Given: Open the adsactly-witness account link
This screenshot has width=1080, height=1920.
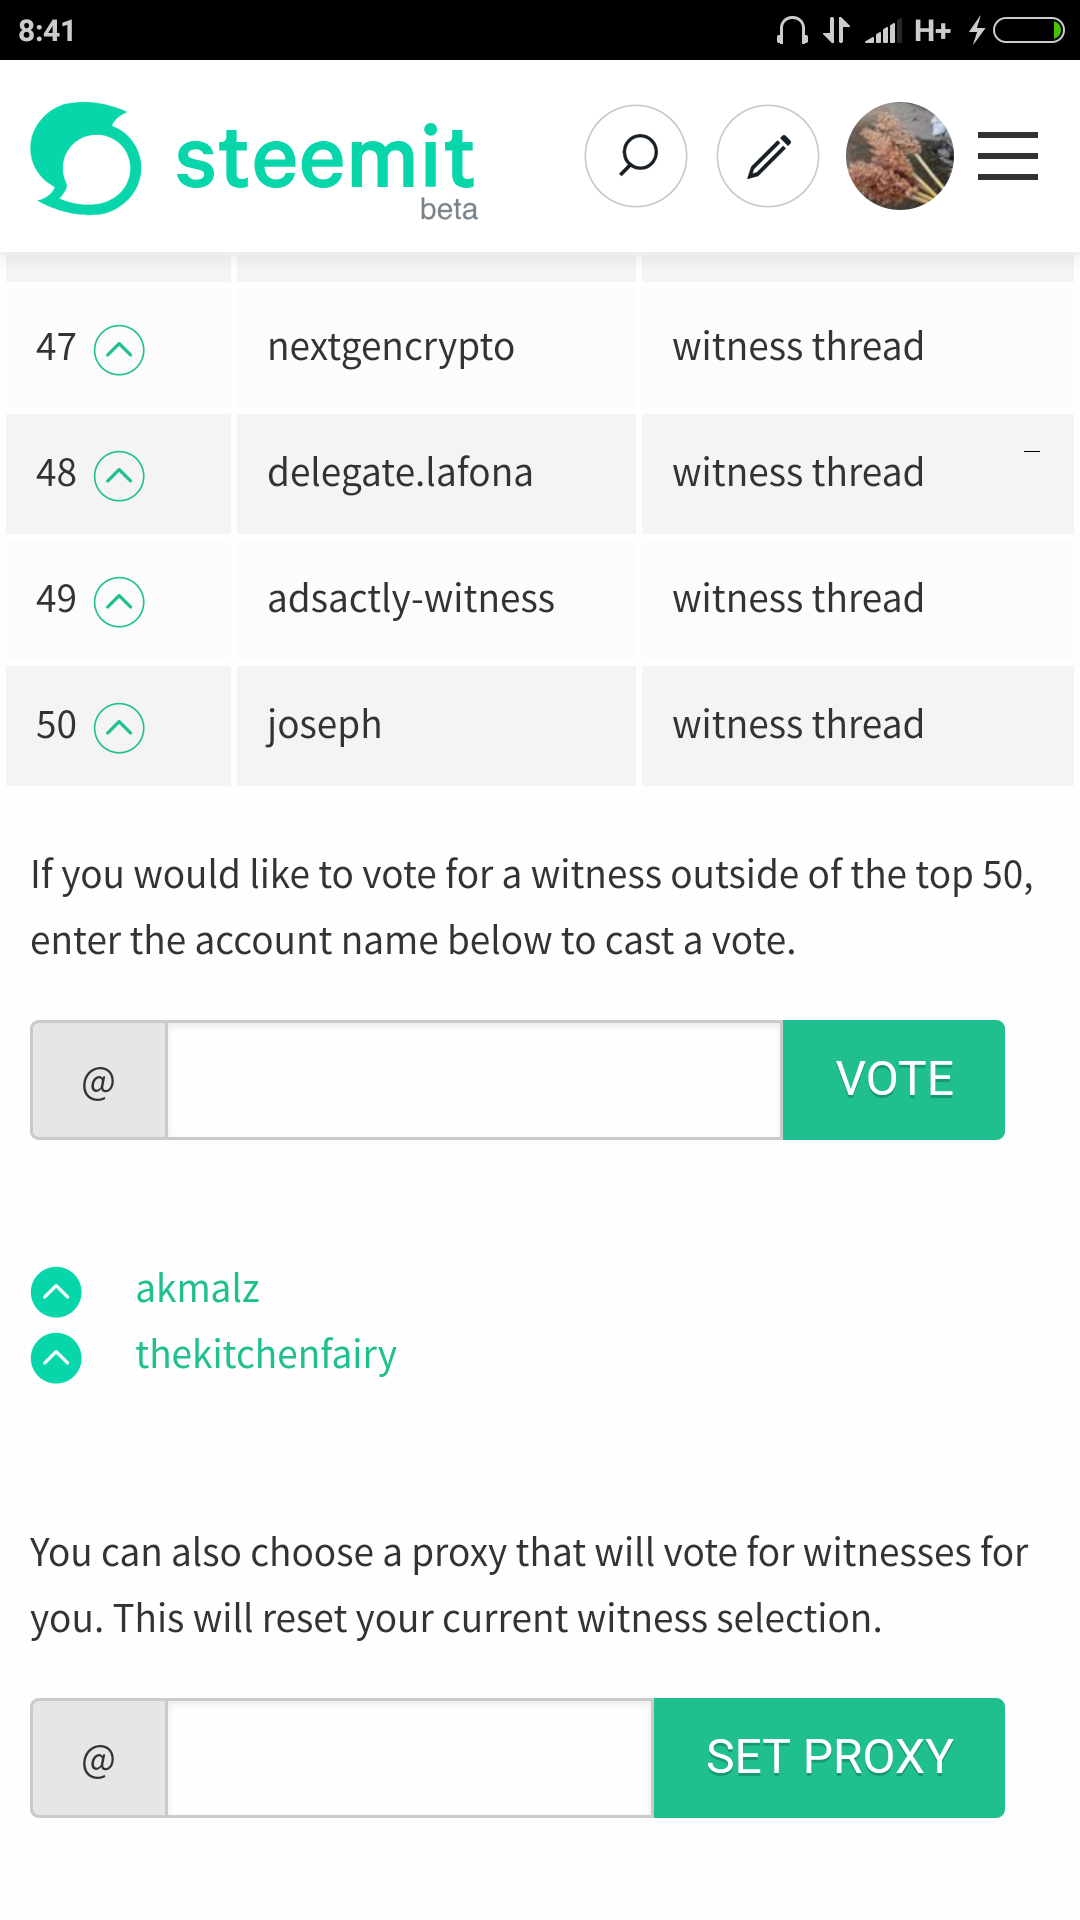Looking at the screenshot, I should (x=411, y=599).
